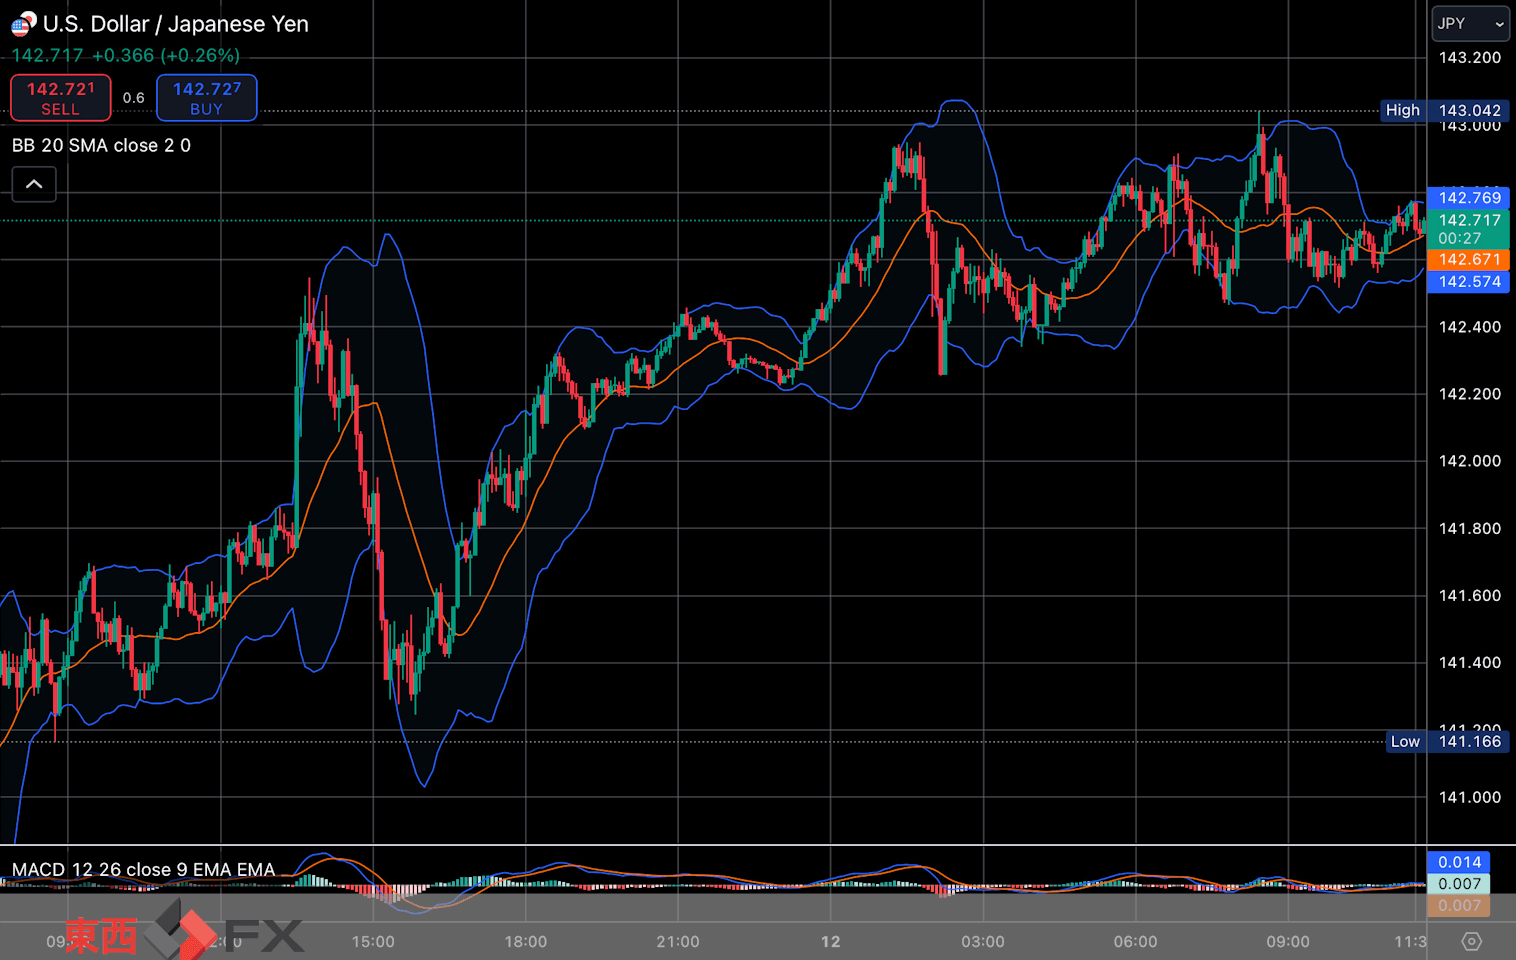
Task: Click the 03:00 time axis label
Action: point(983,942)
